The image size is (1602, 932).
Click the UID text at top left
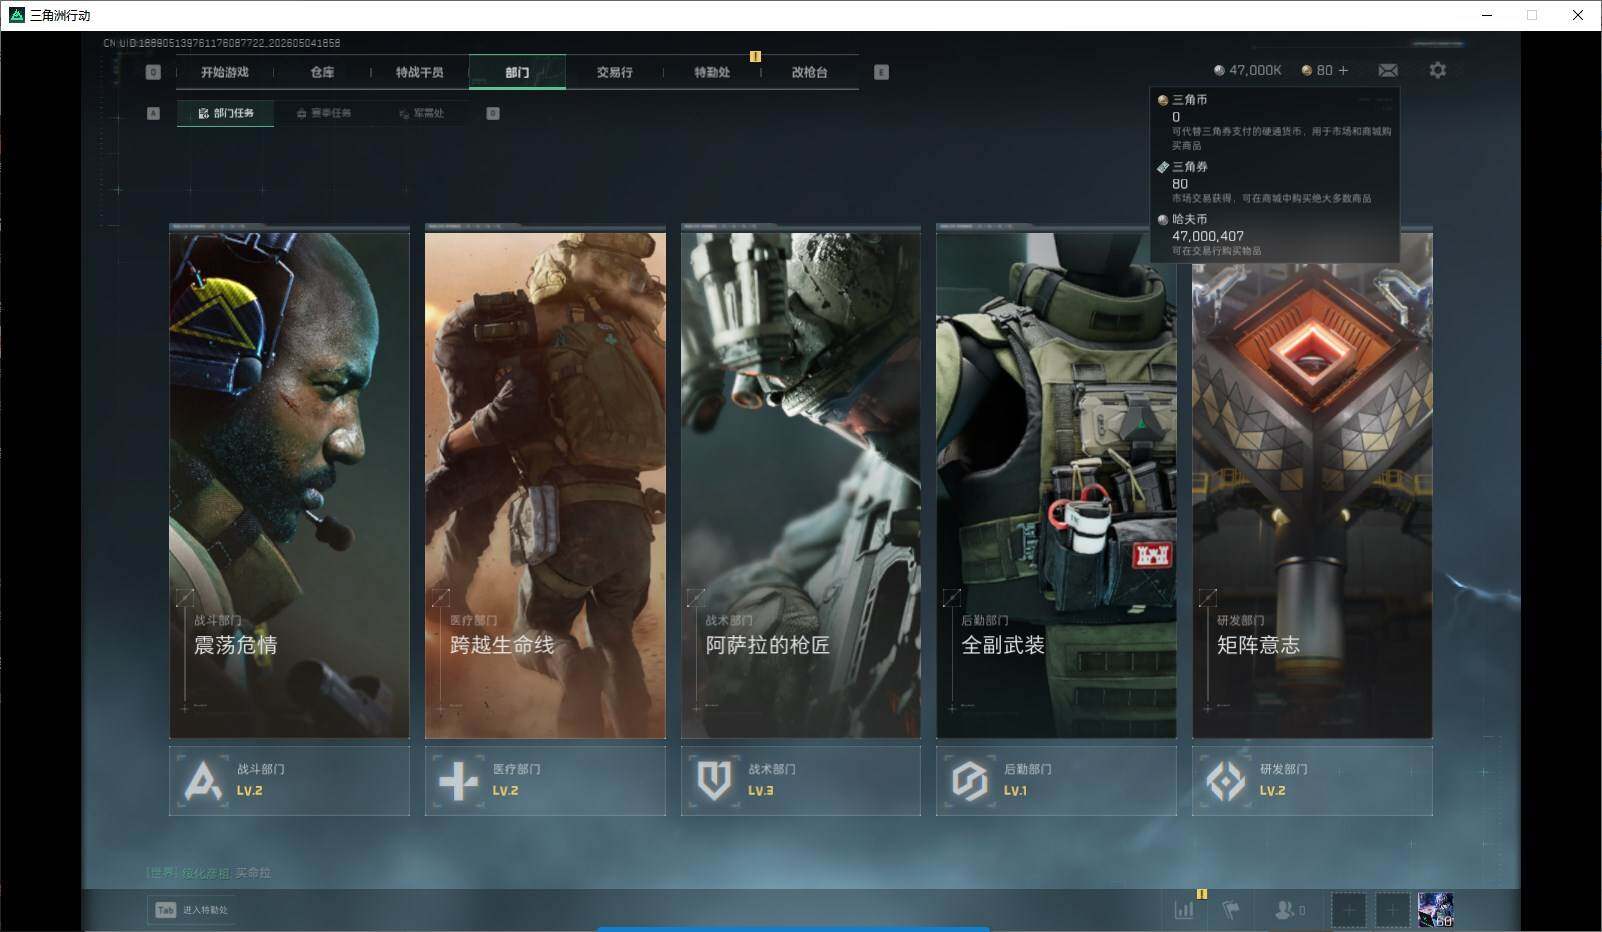[222, 43]
